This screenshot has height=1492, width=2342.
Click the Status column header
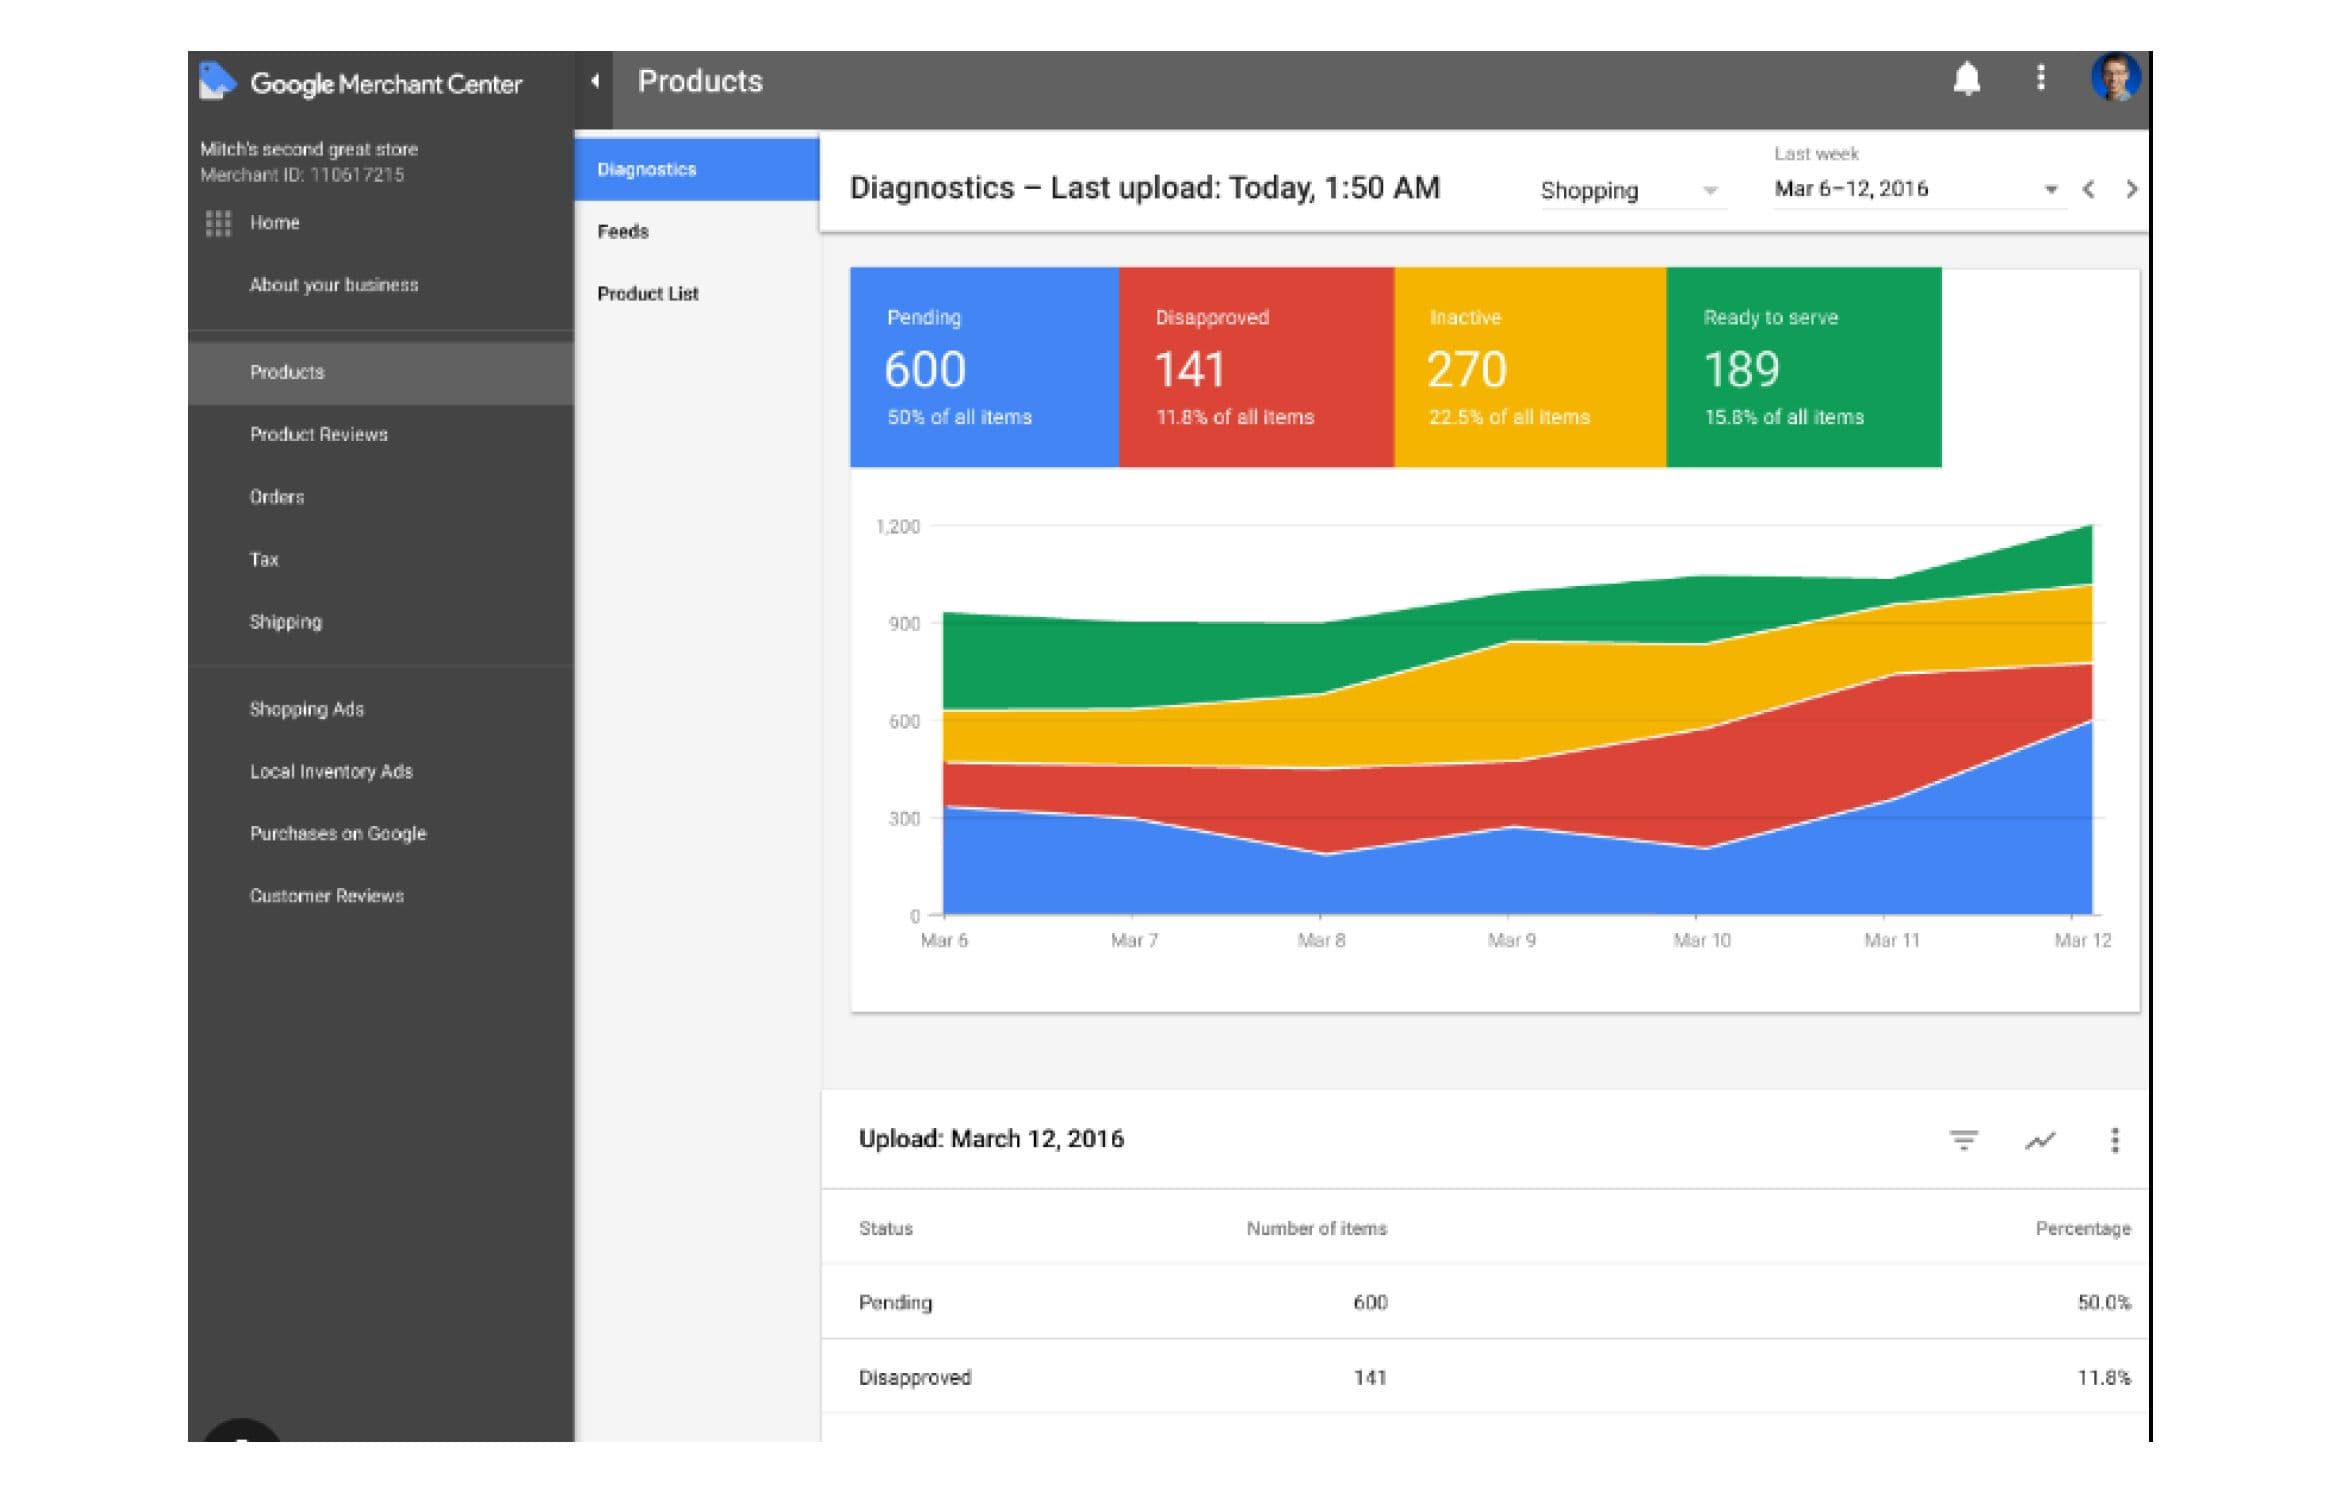tap(885, 1228)
